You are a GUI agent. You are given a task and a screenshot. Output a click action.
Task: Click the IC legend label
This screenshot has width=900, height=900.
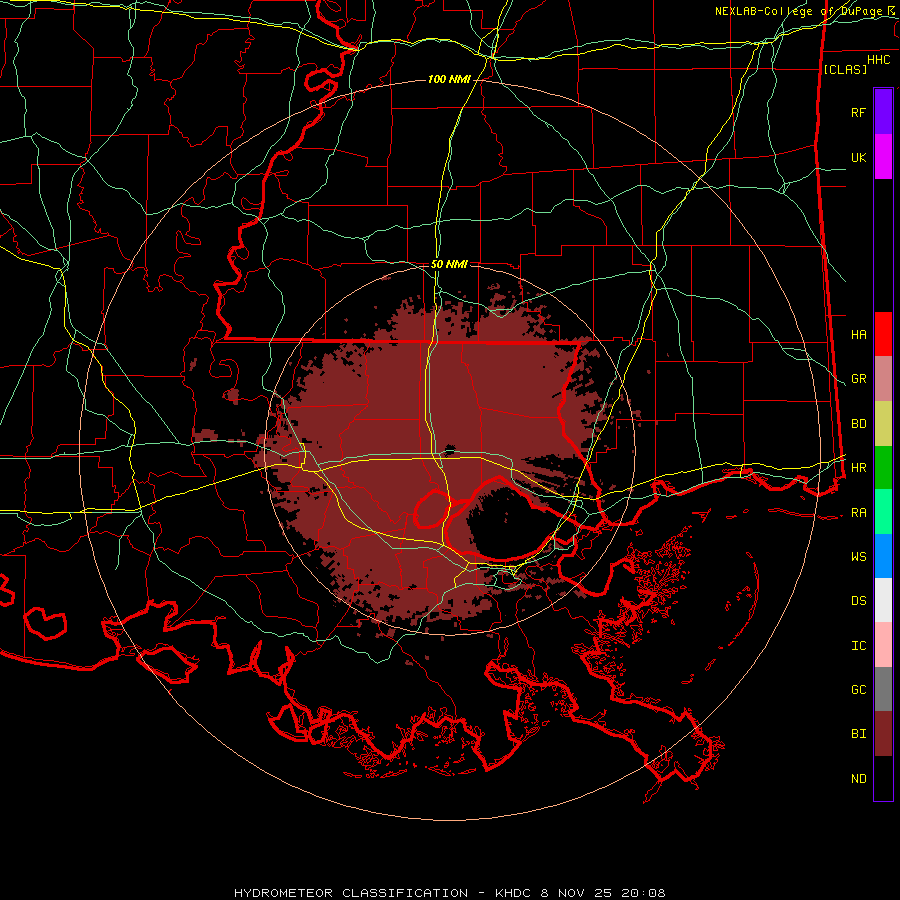859,646
